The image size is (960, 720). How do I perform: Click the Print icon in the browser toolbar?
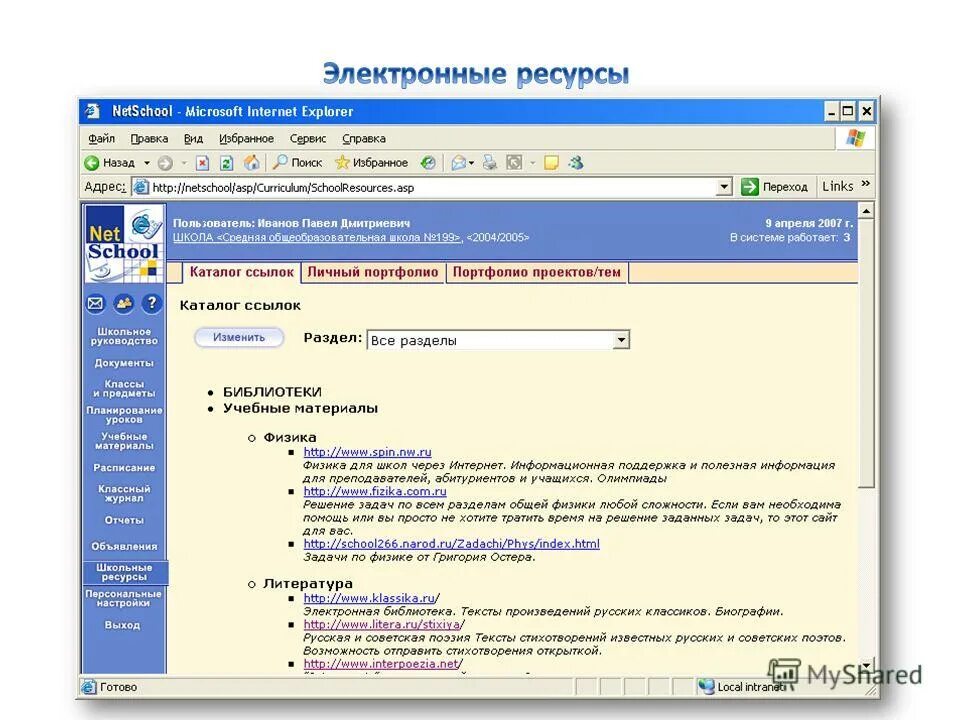488,163
